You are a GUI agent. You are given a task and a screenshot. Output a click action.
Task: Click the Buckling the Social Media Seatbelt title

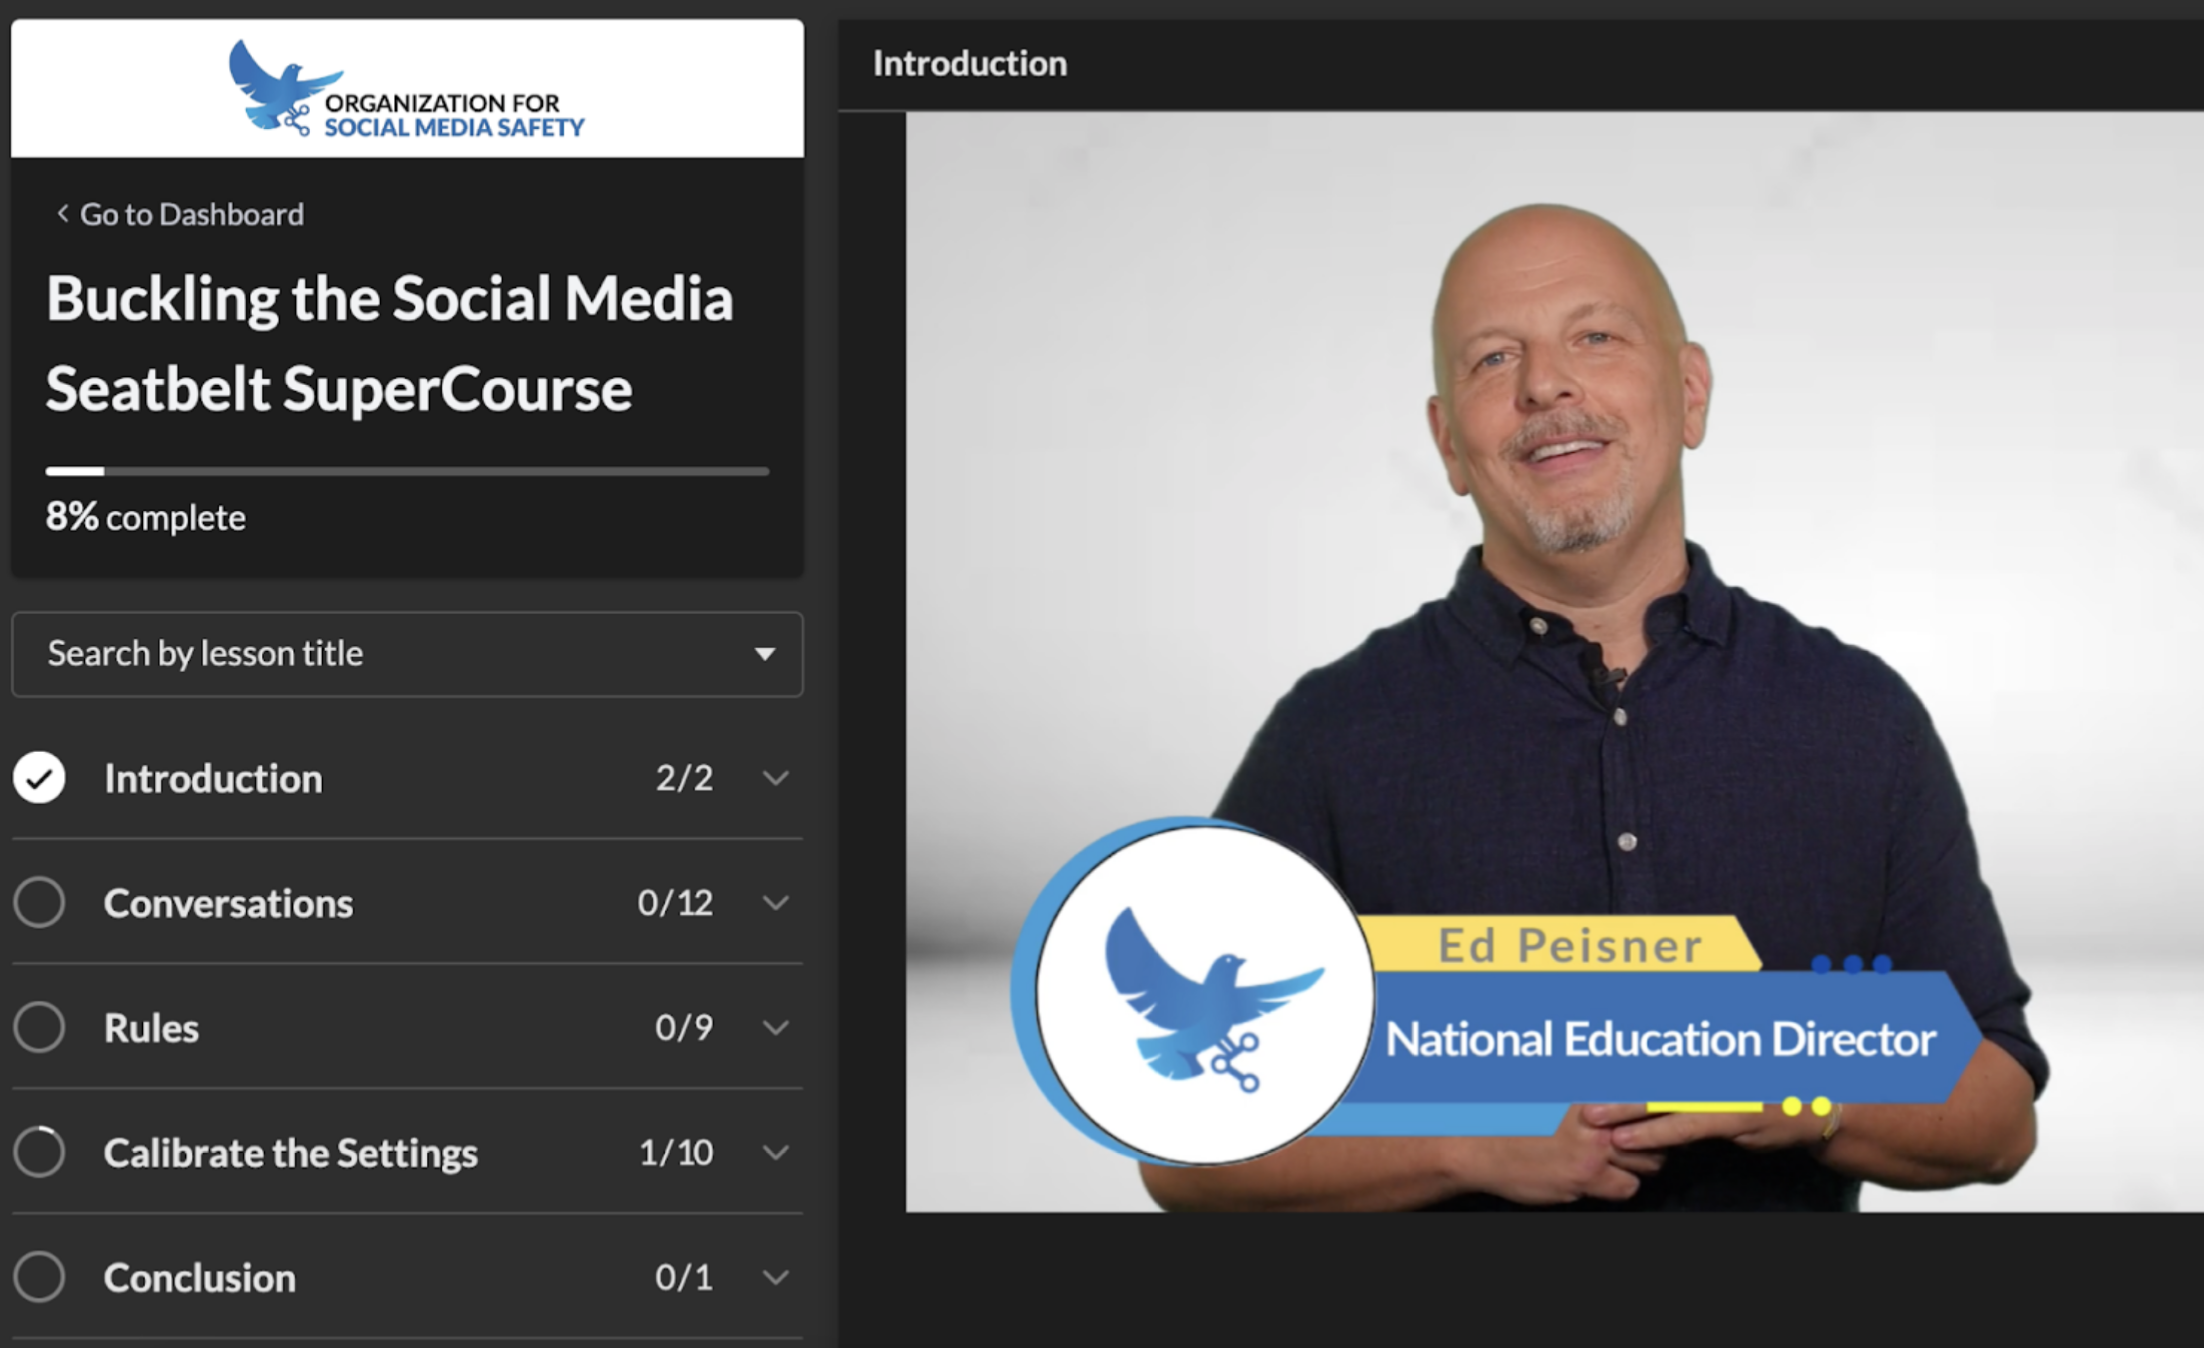pos(390,343)
